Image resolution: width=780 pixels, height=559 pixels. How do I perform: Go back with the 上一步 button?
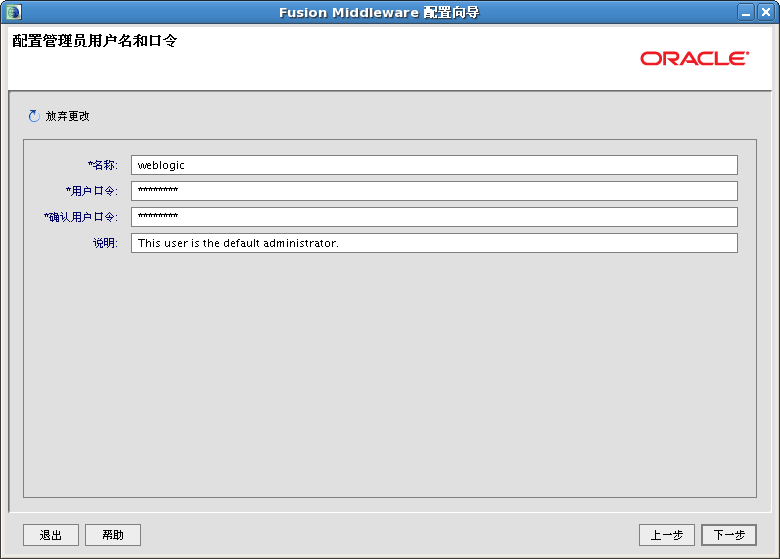coord(667,535)
